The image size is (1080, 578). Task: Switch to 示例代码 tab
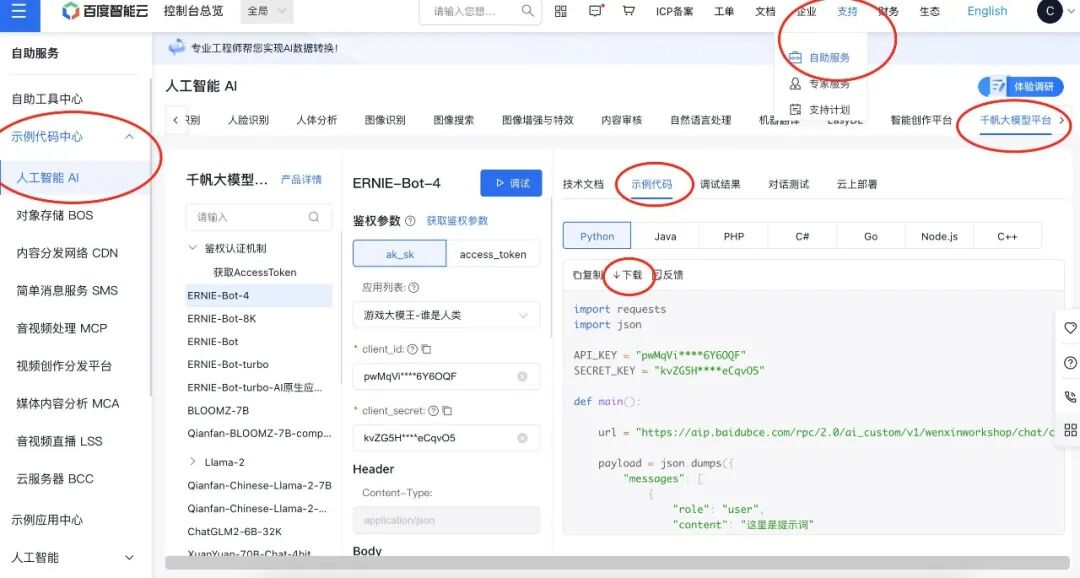(652, 184)
